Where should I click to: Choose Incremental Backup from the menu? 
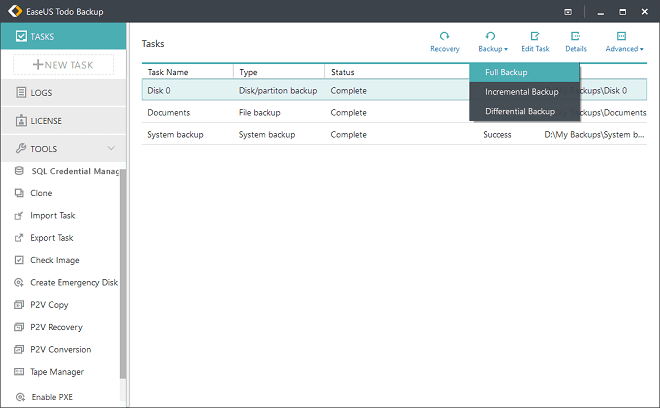click(524, 92)
